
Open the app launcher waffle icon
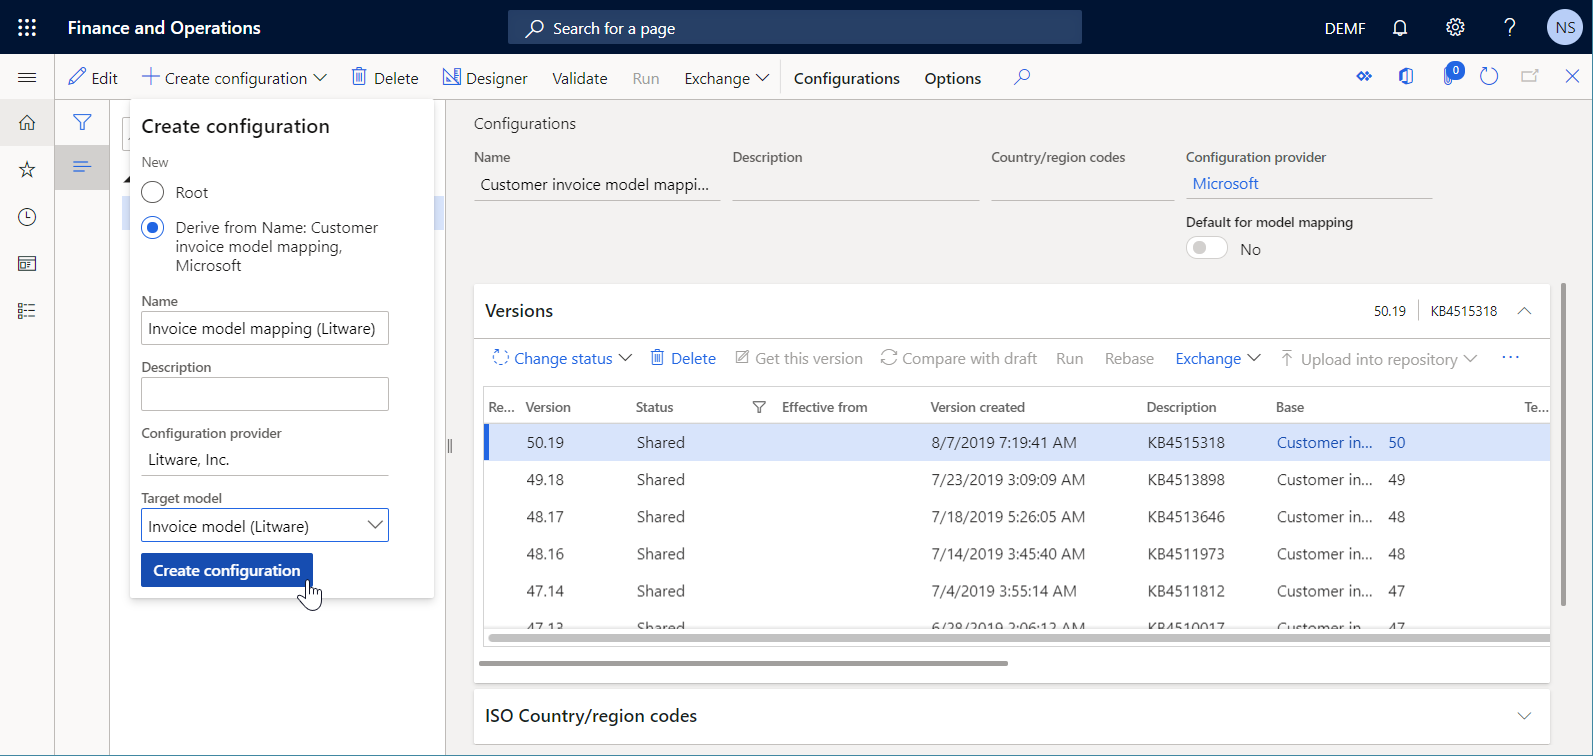pyautogui.click(x=27, y=28)
